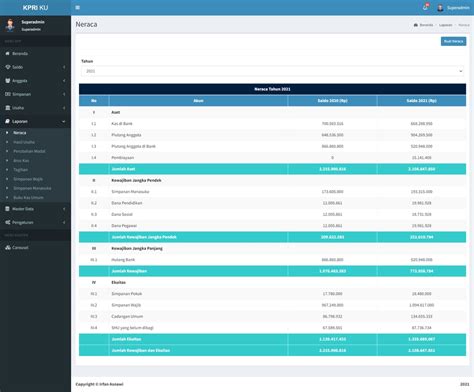Click the Laporan breadcrumb link
Screen dimensions: 474x392
[445, 25]
